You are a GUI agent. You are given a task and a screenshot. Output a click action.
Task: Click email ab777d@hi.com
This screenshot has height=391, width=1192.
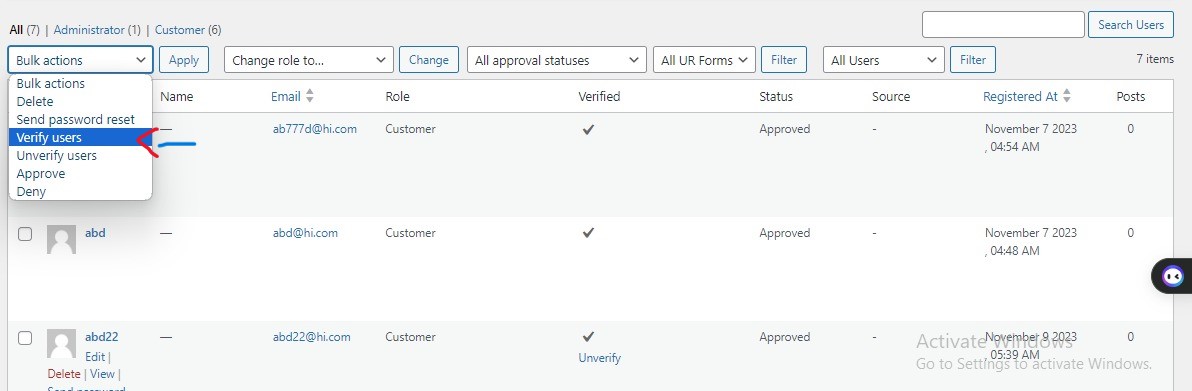tap(315, 129)
